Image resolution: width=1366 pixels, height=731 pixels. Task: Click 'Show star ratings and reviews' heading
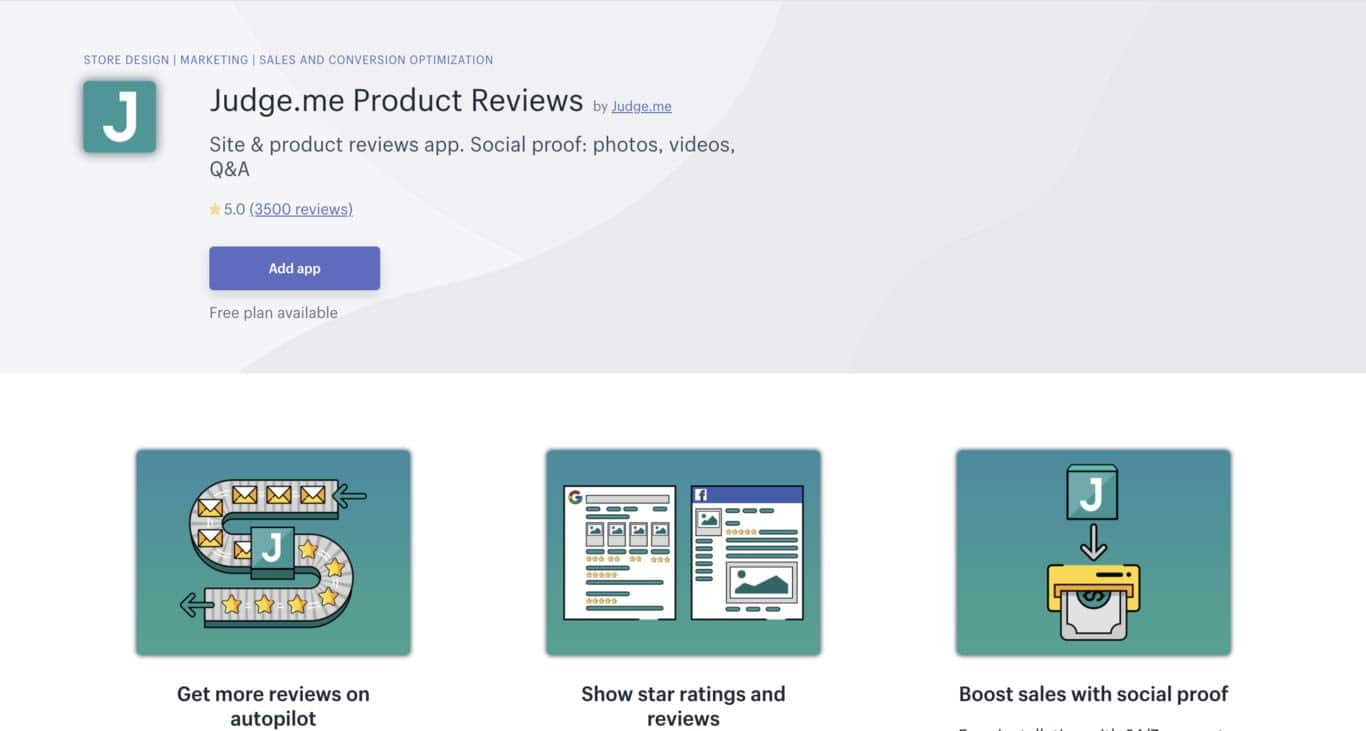[683, 706]
